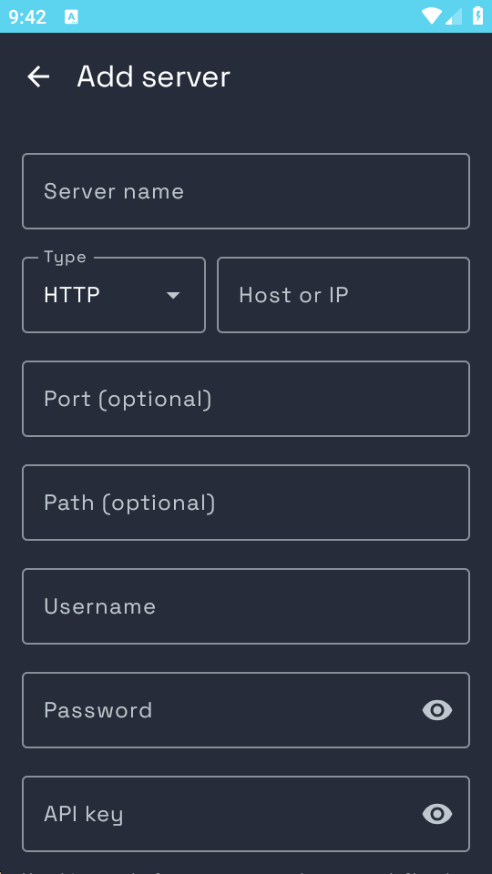Go back using the arrow icon

click(38, 76)
